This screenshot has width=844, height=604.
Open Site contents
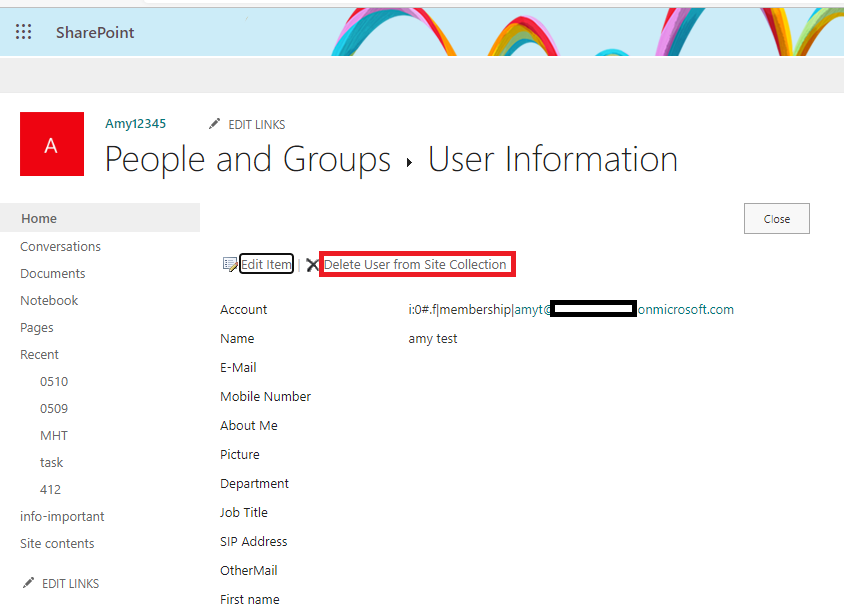[57, 543]
